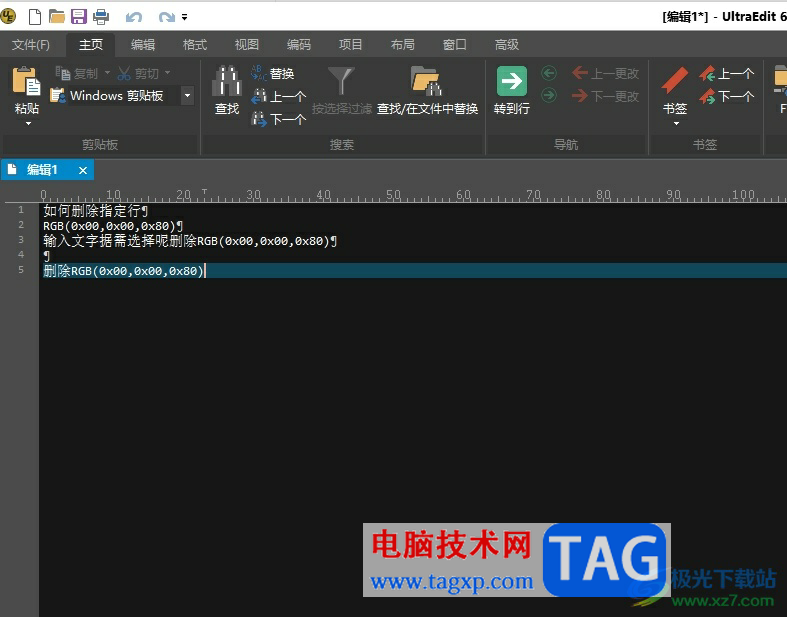Image resolution: width=787 pixels, height=617 pixels.
Task: Open a file with the folder icon
Action: (x=57, y=17)
